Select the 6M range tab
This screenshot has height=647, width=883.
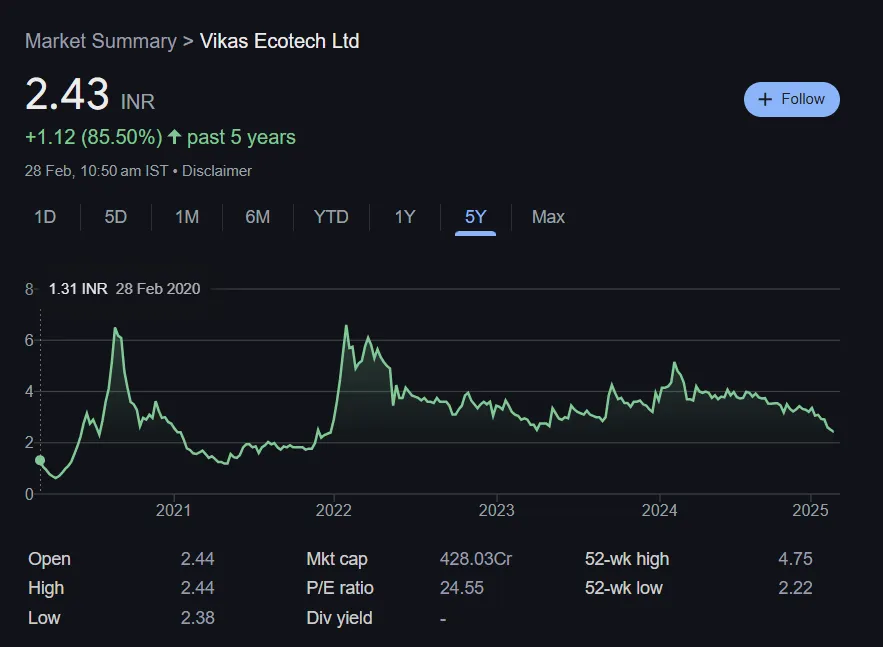257,217
